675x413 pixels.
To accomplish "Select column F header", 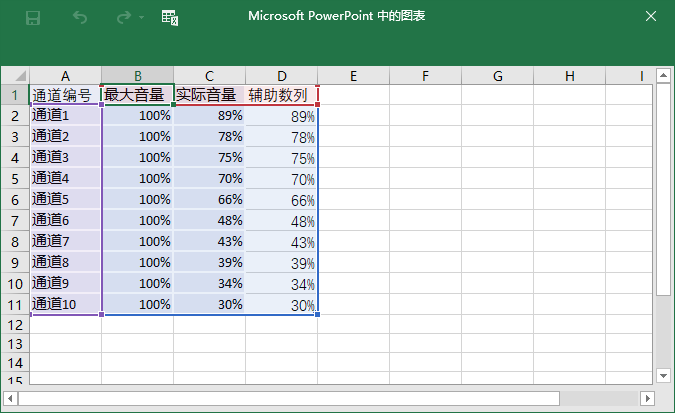I will 425,76.
